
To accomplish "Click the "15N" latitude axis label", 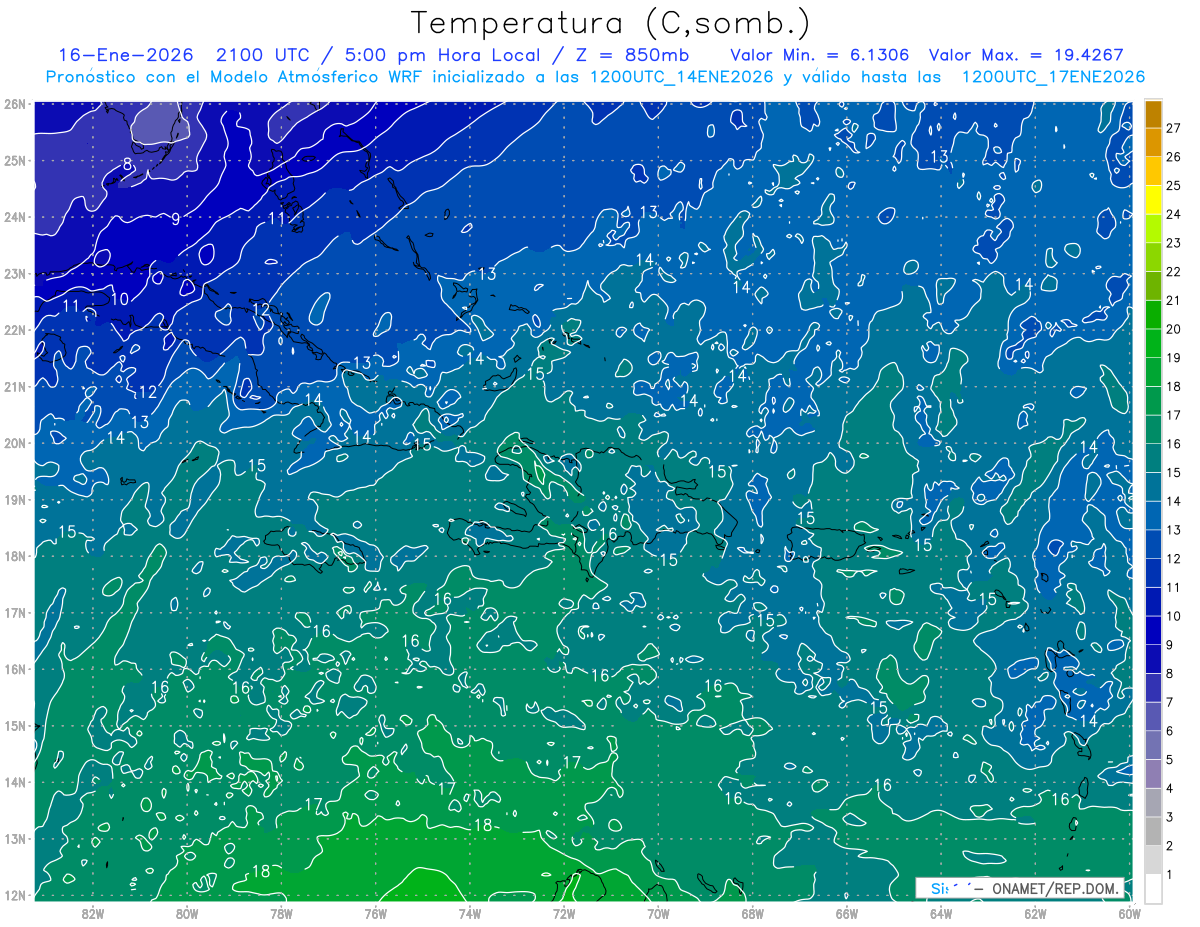I will [x=16, y=725].
